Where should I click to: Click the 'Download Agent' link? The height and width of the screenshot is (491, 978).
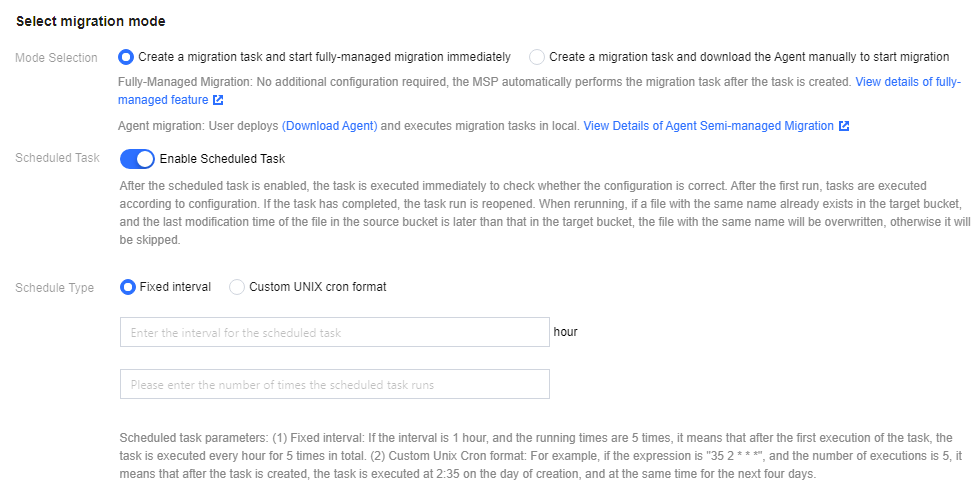[x=330, y=126]
